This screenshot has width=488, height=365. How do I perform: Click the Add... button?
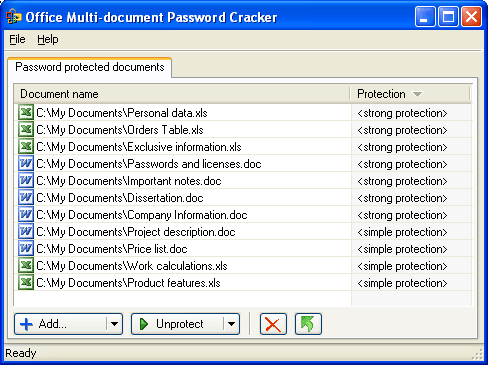[x=60, y=324]
